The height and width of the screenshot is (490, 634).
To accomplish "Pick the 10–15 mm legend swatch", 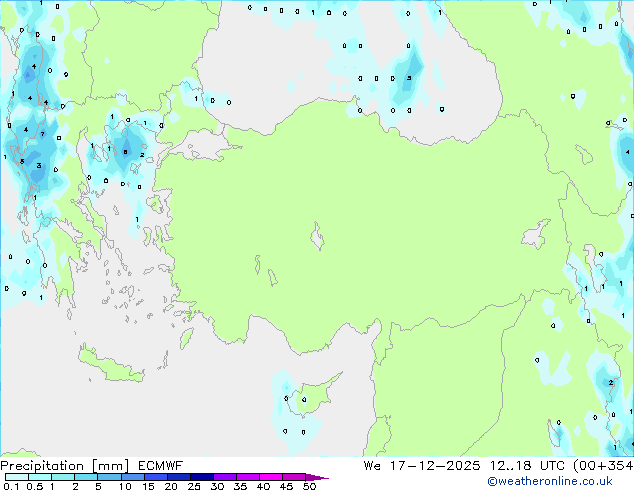I will pyautogui.click(x=132, y=477).
